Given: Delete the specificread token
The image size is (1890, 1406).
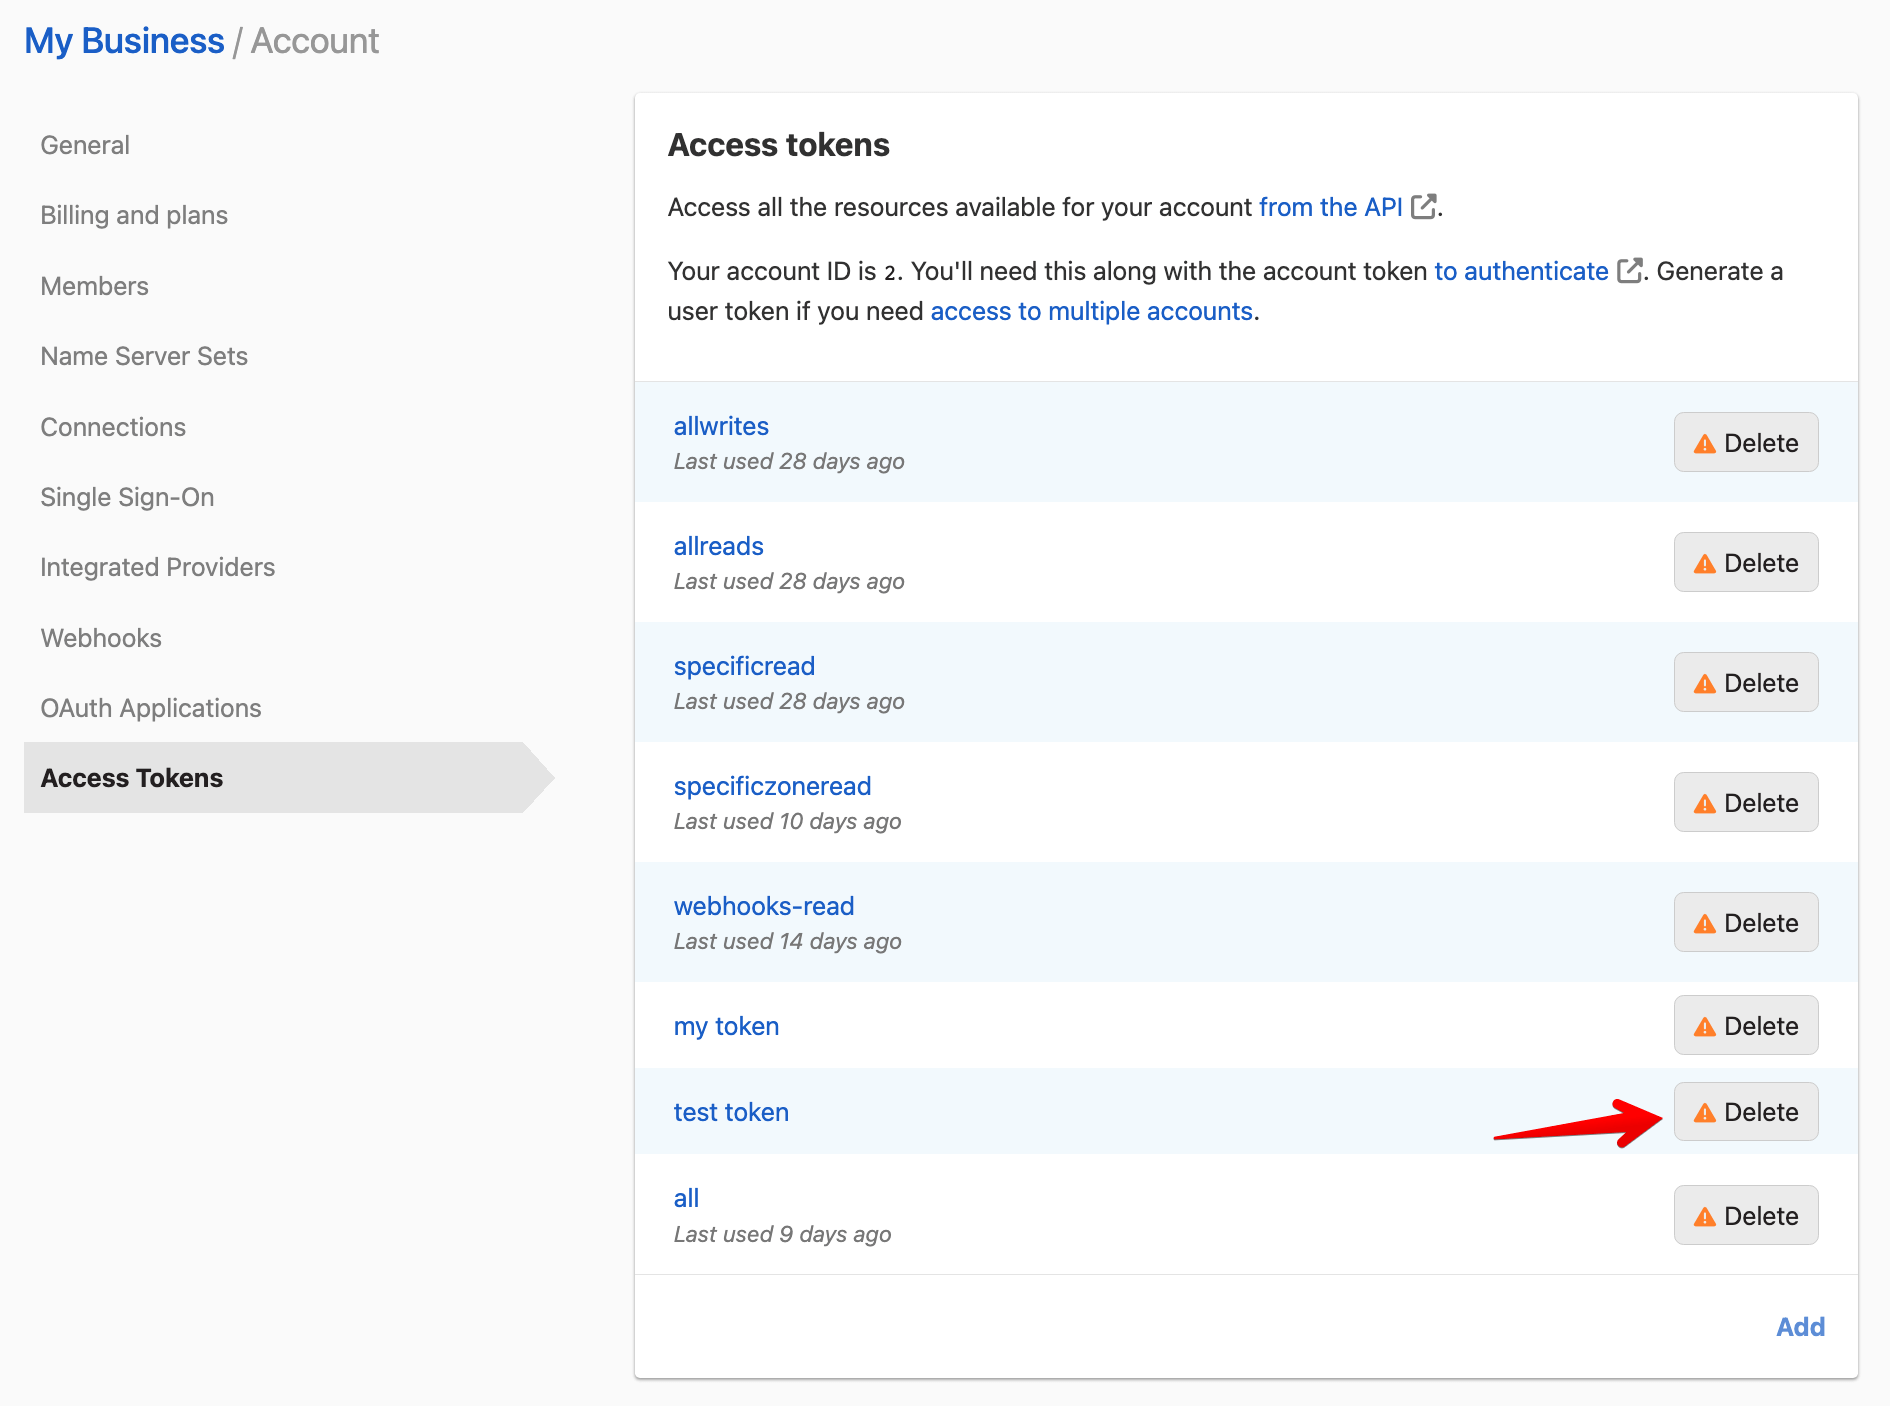Looking at the screenshot, I should click(x=1746, y=682).
